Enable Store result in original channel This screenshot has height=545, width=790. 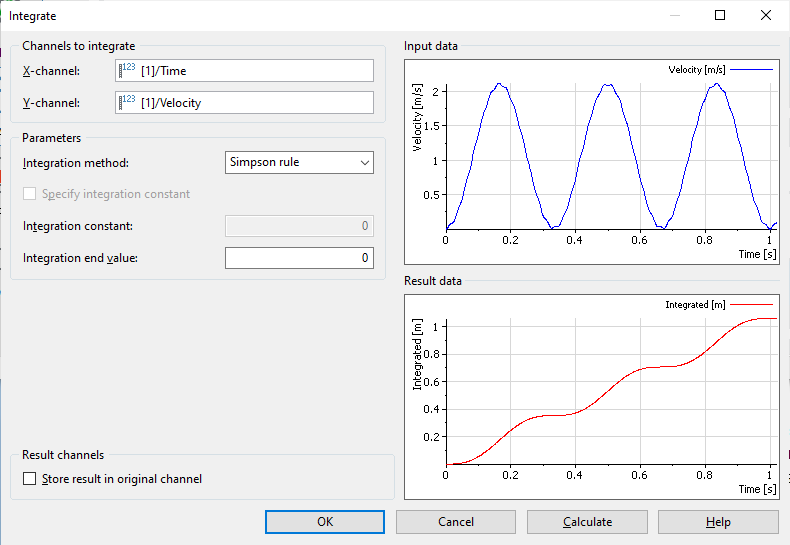click(x=30, y=479)
